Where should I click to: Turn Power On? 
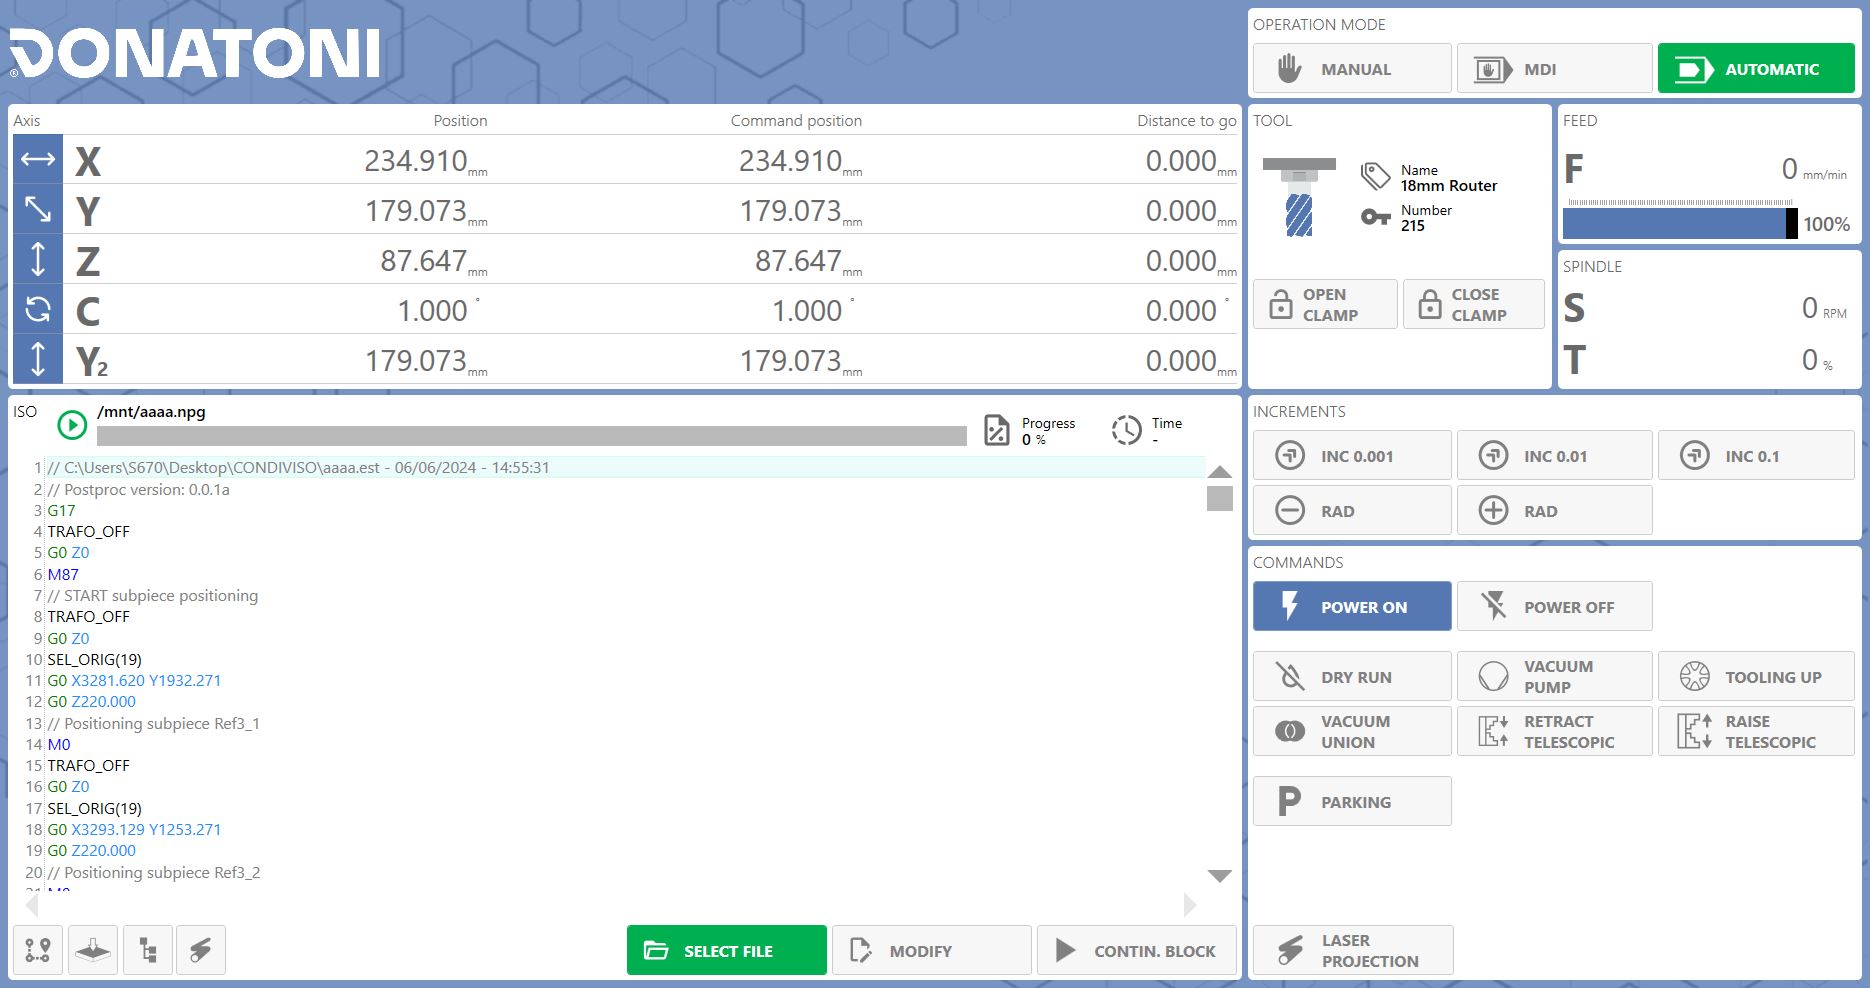(x=1352, y=607)
